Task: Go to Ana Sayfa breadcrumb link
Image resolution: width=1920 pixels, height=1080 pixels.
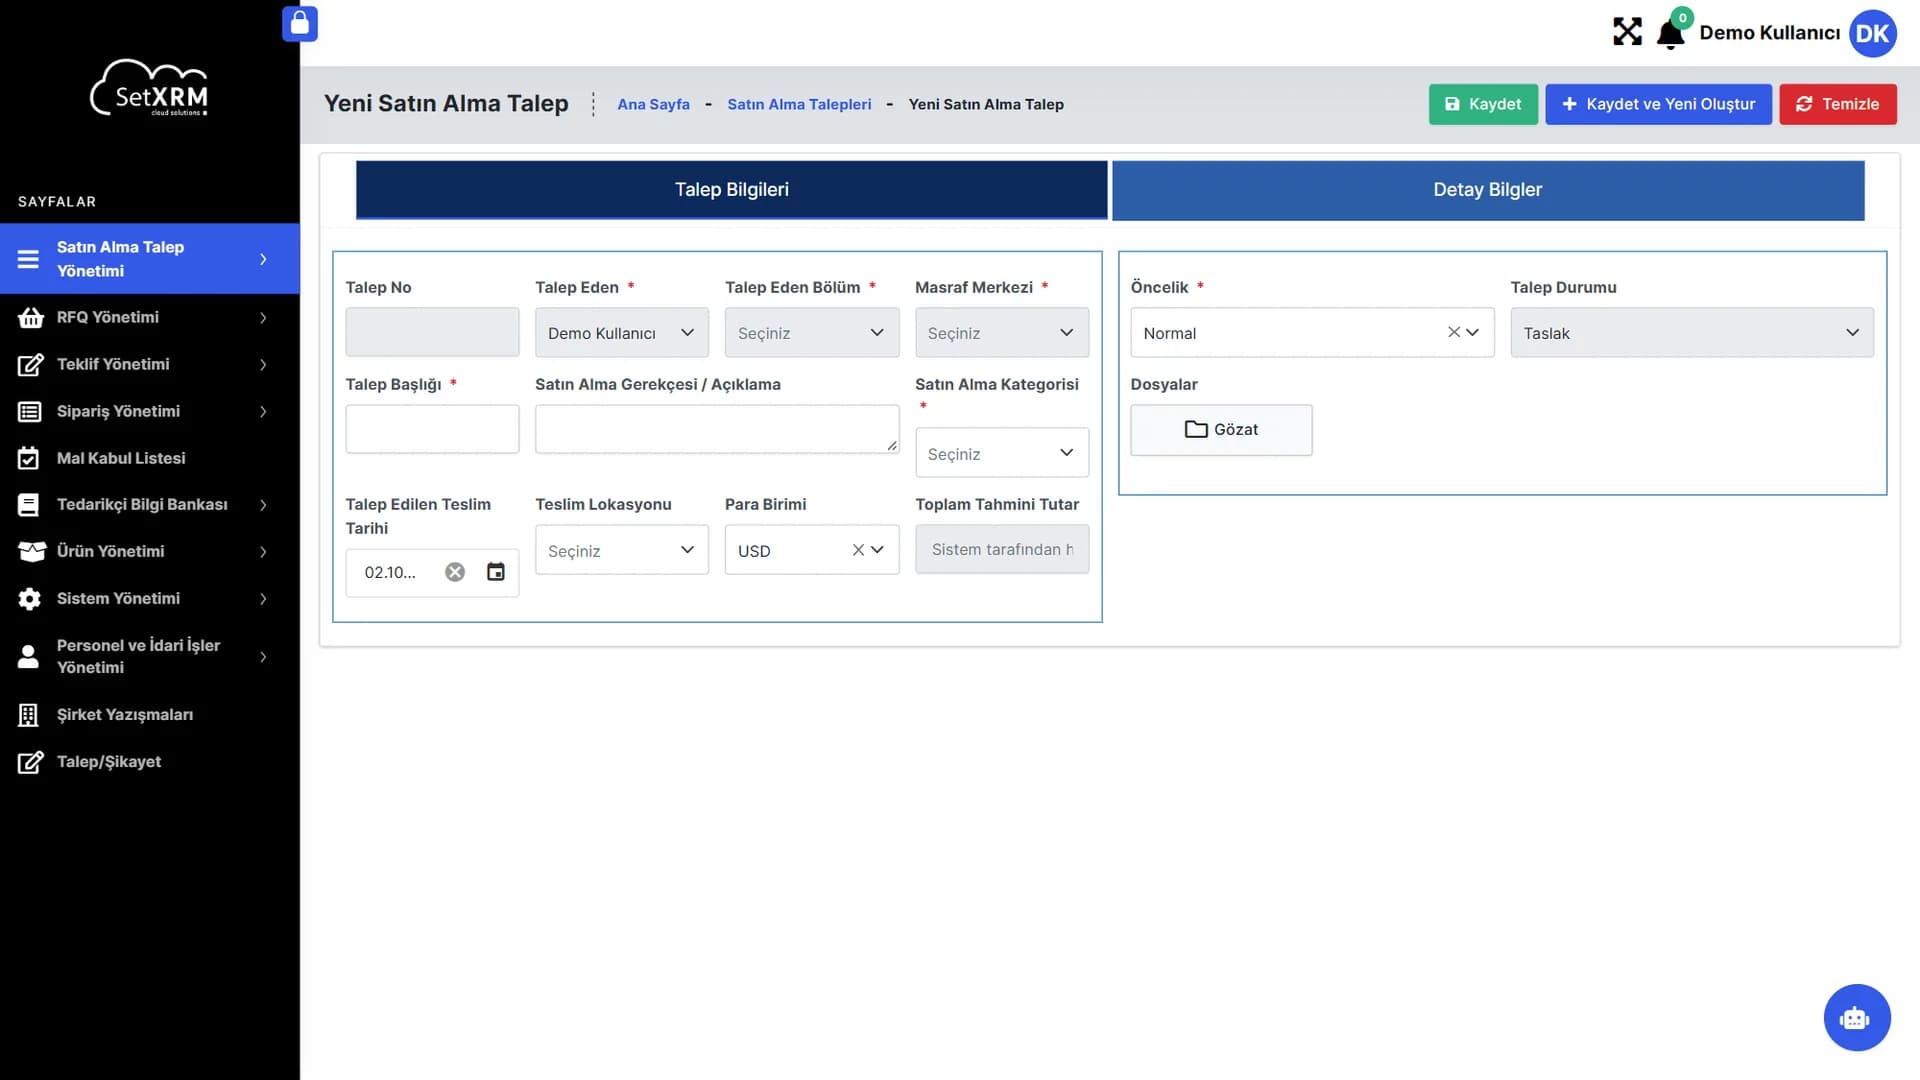Action: click(653, 104)
